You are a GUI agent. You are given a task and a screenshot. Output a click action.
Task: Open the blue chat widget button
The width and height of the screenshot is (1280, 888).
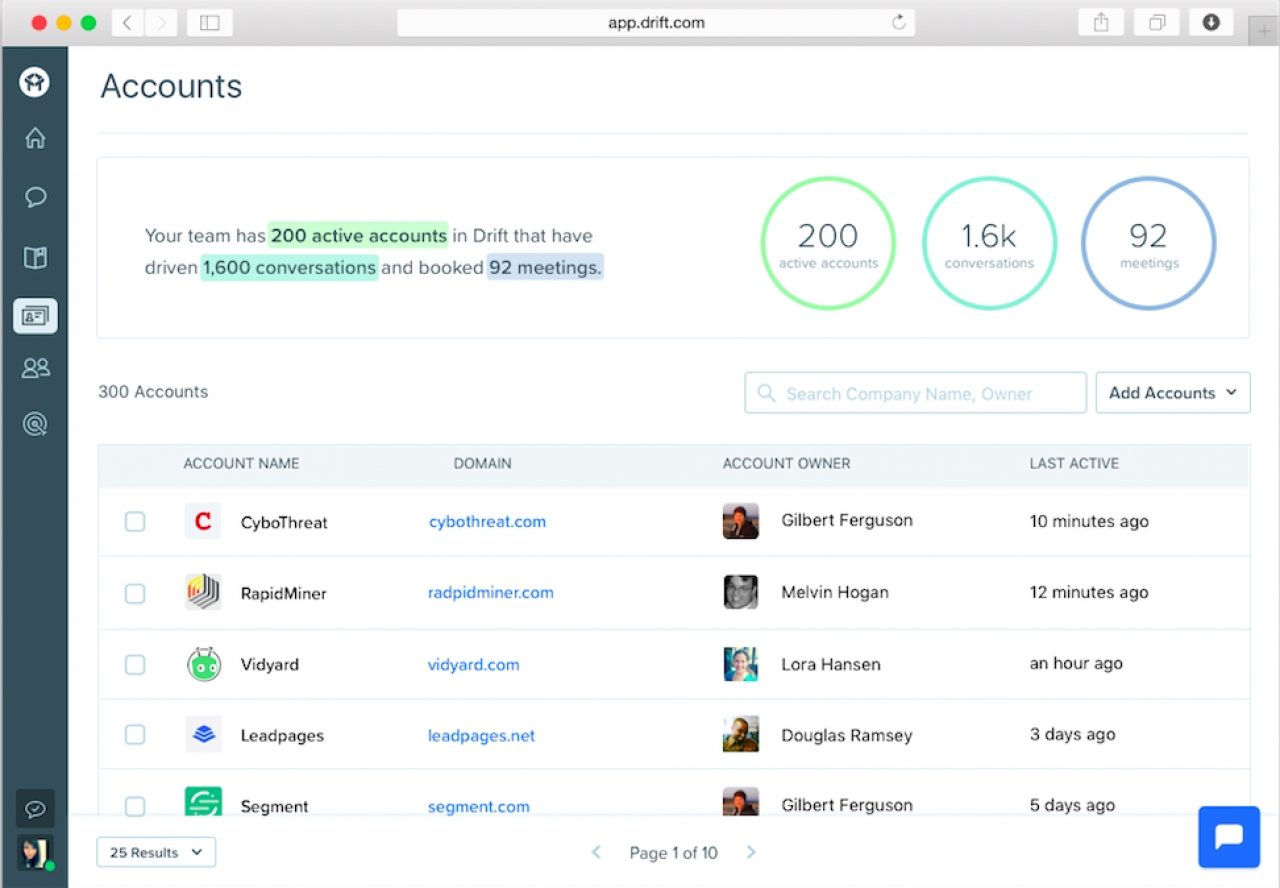tap(1228, 836)
